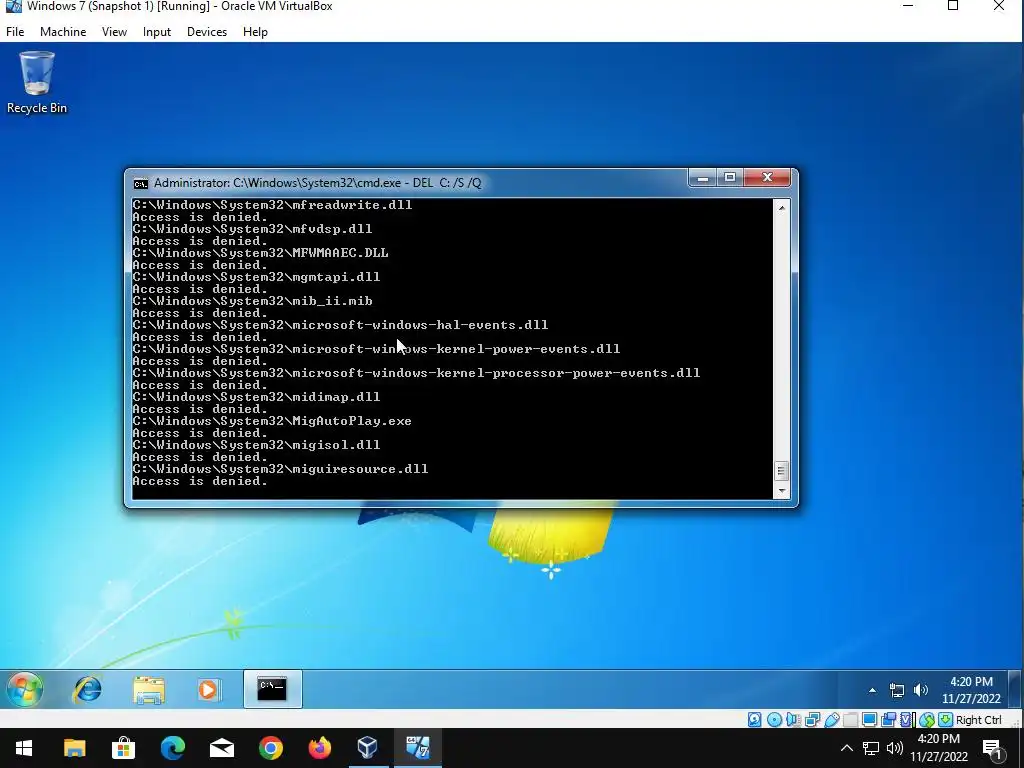Open the Devices menu

pyautogui.click(x=207, y=32)
